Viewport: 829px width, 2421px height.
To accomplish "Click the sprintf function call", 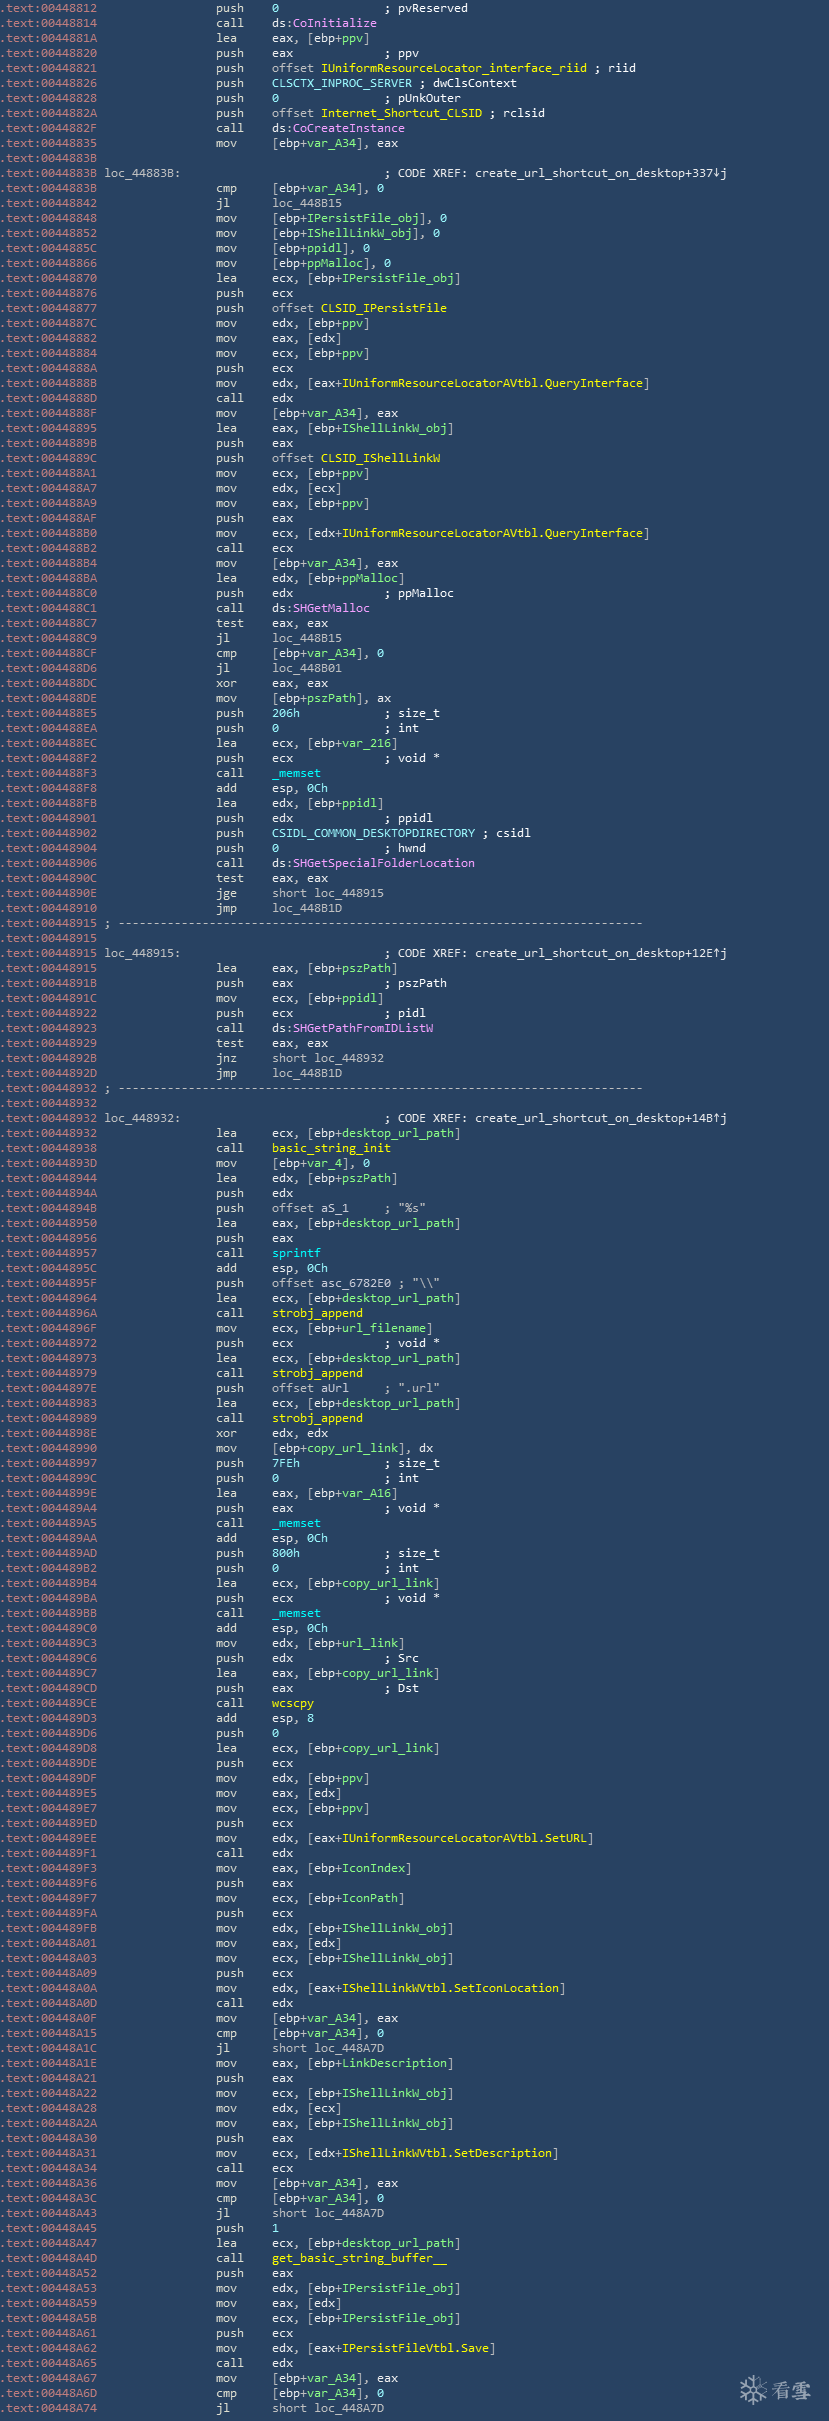I will (296, 1253).
